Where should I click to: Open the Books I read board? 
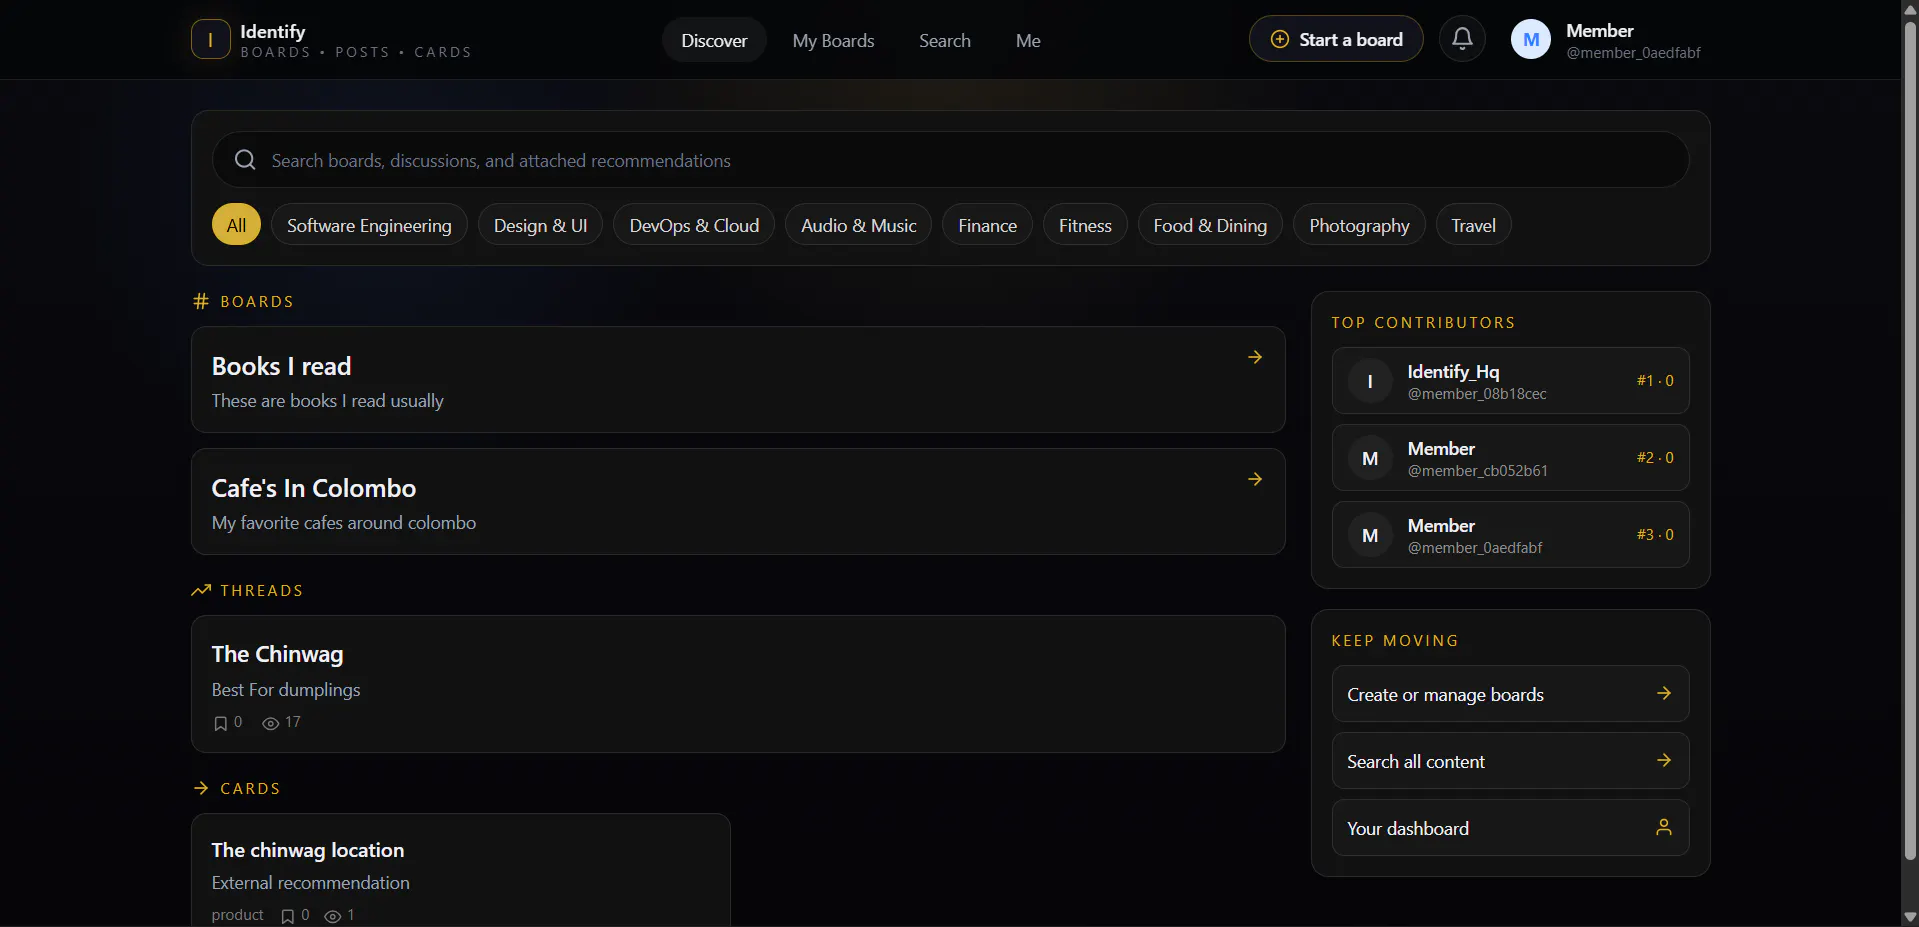point(738,379)
